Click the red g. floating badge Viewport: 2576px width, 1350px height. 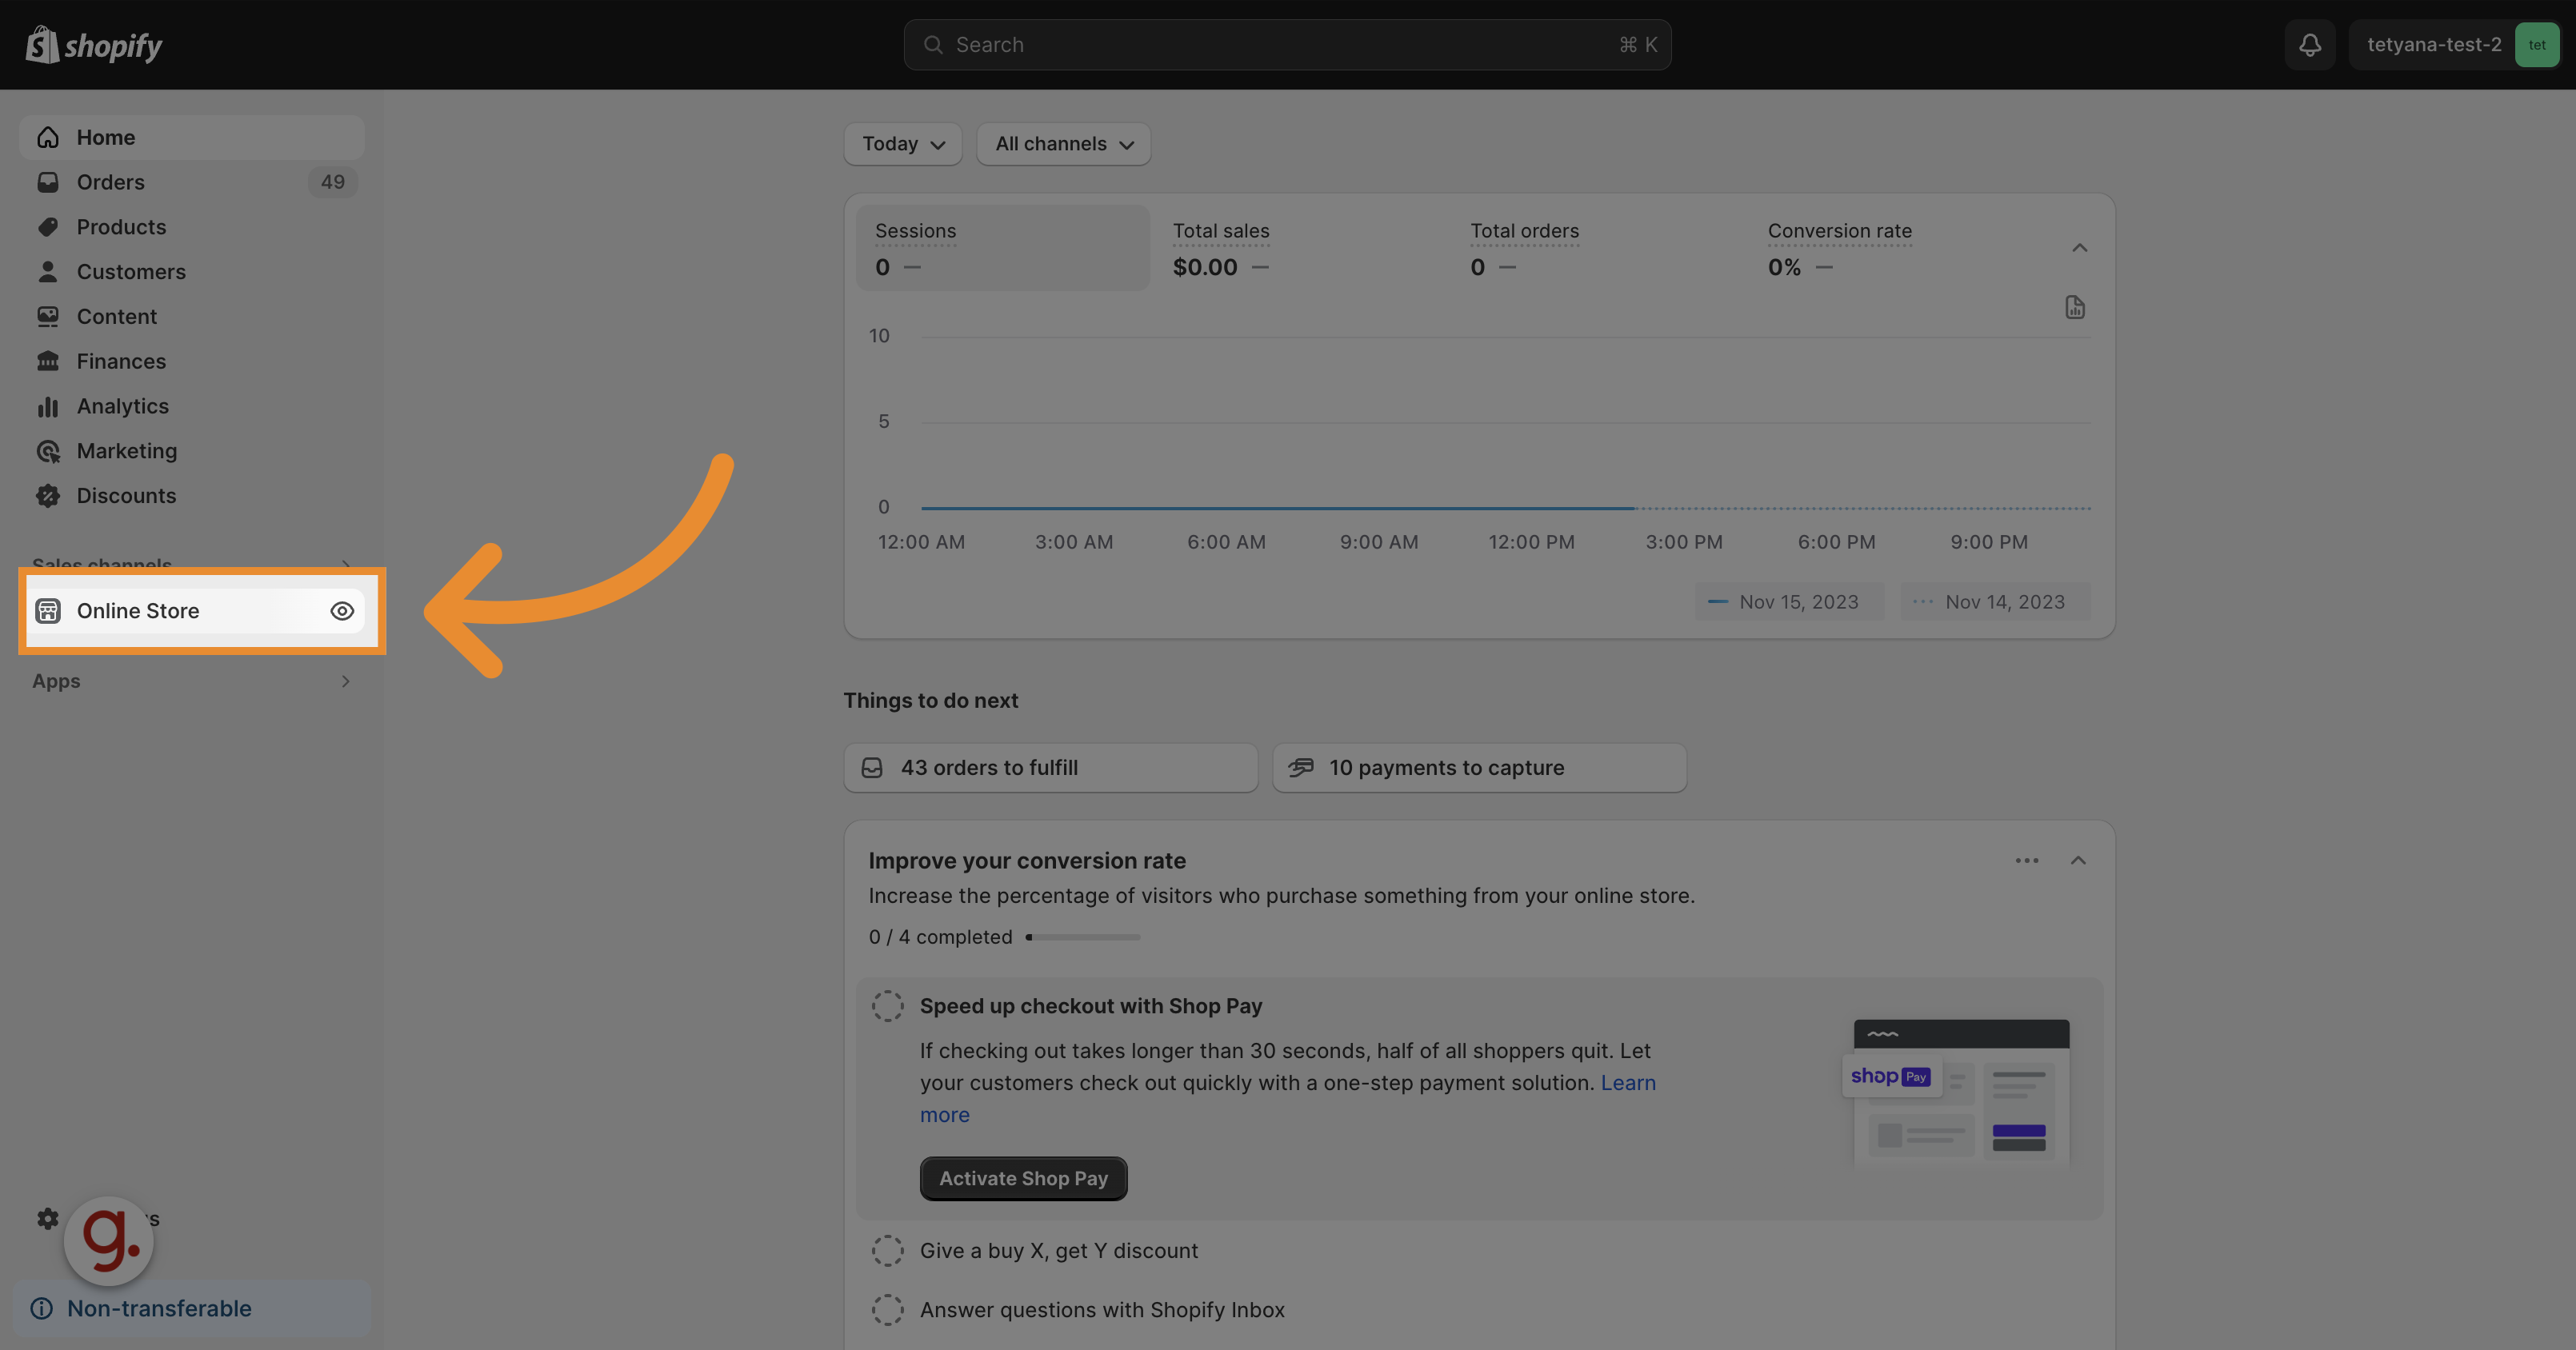click(x=109, y=1240)
